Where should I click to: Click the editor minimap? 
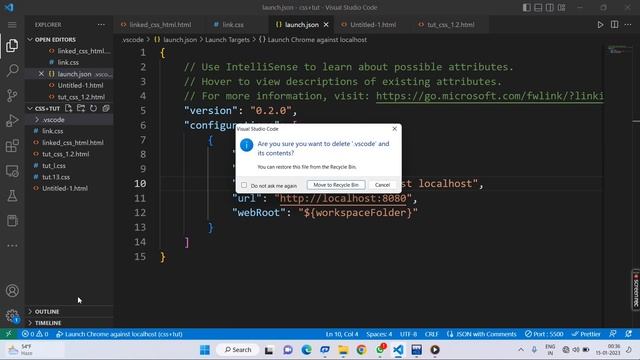[620, 50]
